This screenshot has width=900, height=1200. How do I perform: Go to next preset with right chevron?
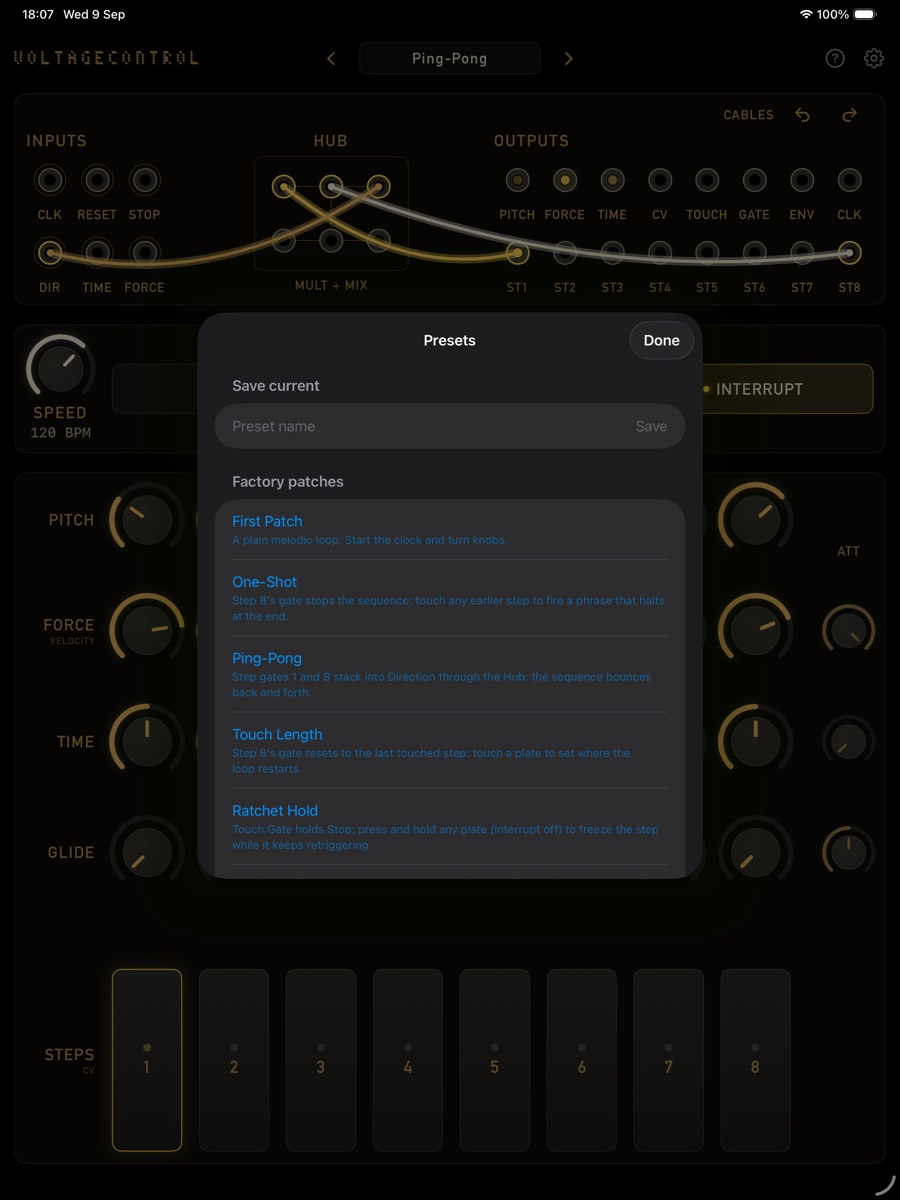568,59
